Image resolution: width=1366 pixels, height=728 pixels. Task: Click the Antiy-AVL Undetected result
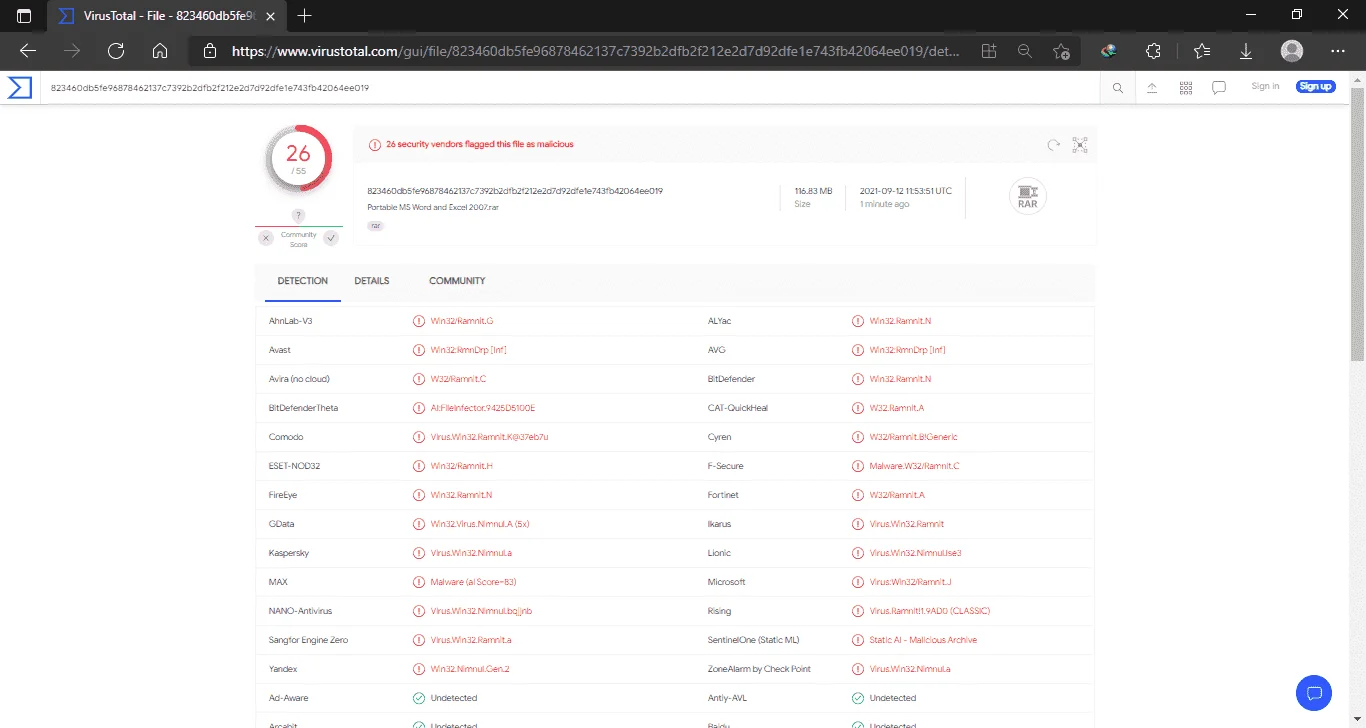click(x=892, y=698)
